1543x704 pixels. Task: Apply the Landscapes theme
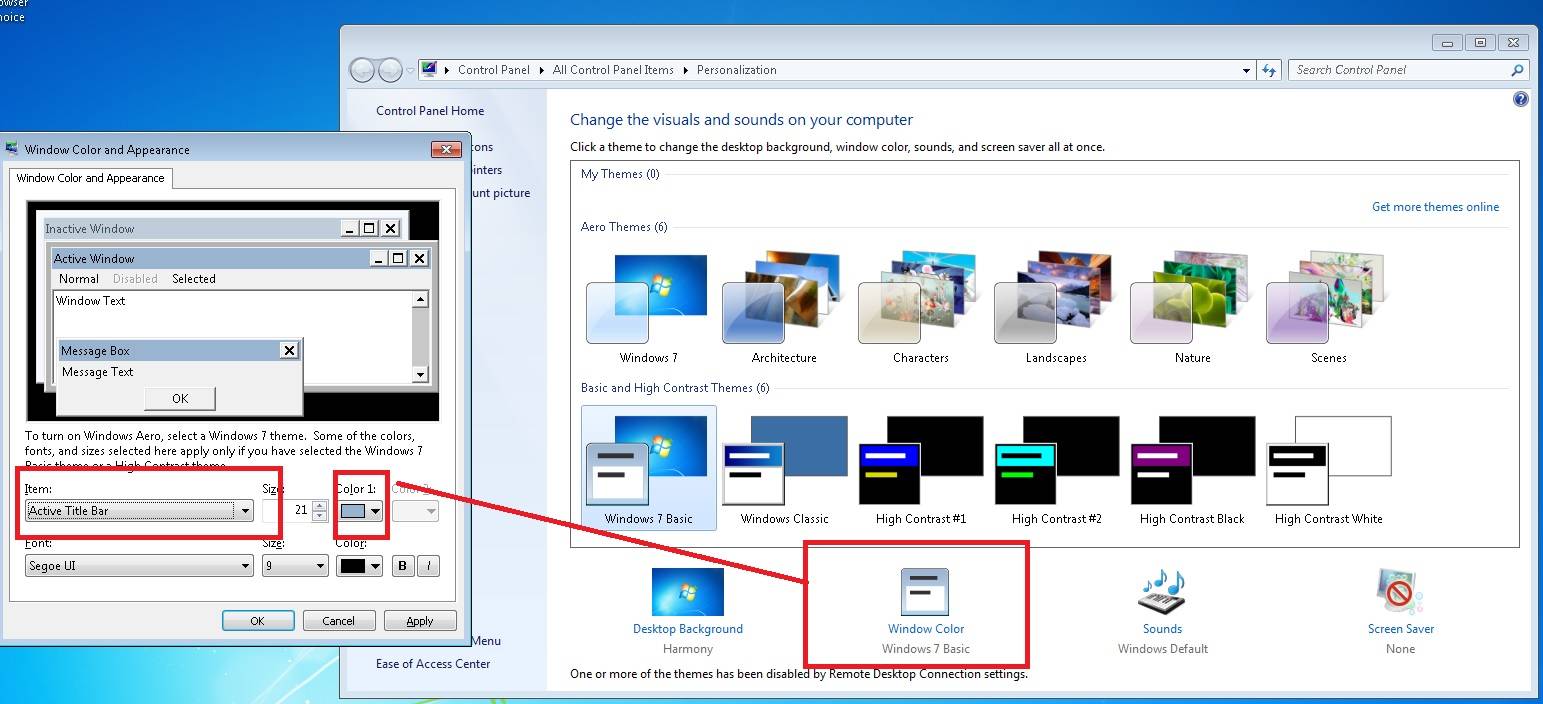point(1055,308)
